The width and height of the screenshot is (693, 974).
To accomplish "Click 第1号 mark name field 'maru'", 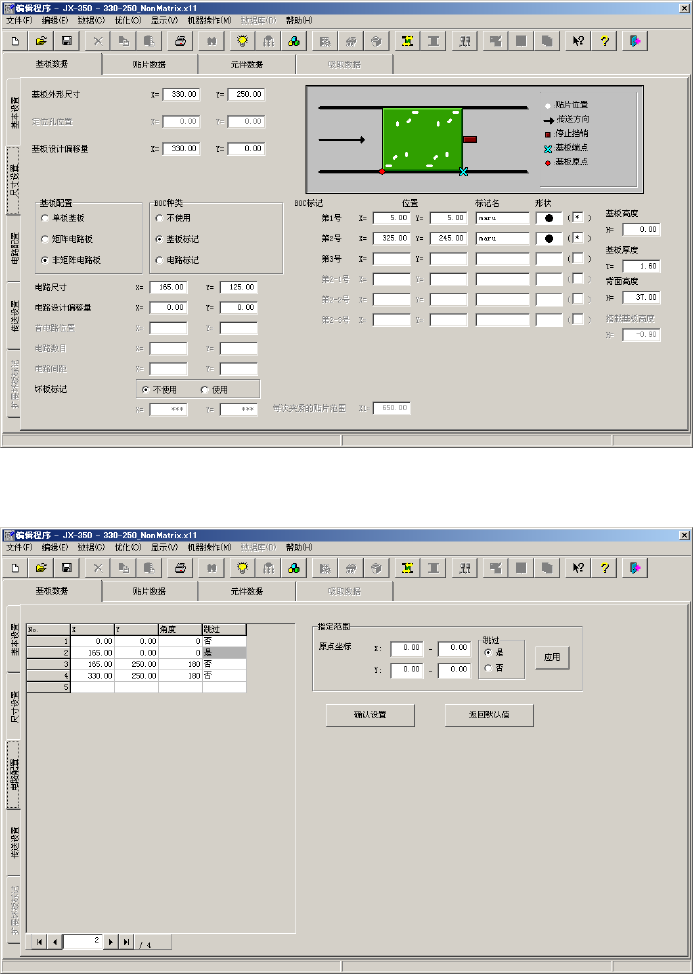I will point(502,218).
